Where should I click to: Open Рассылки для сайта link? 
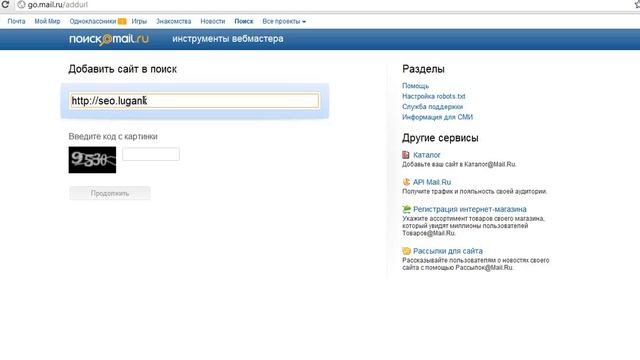coord(448,251)
